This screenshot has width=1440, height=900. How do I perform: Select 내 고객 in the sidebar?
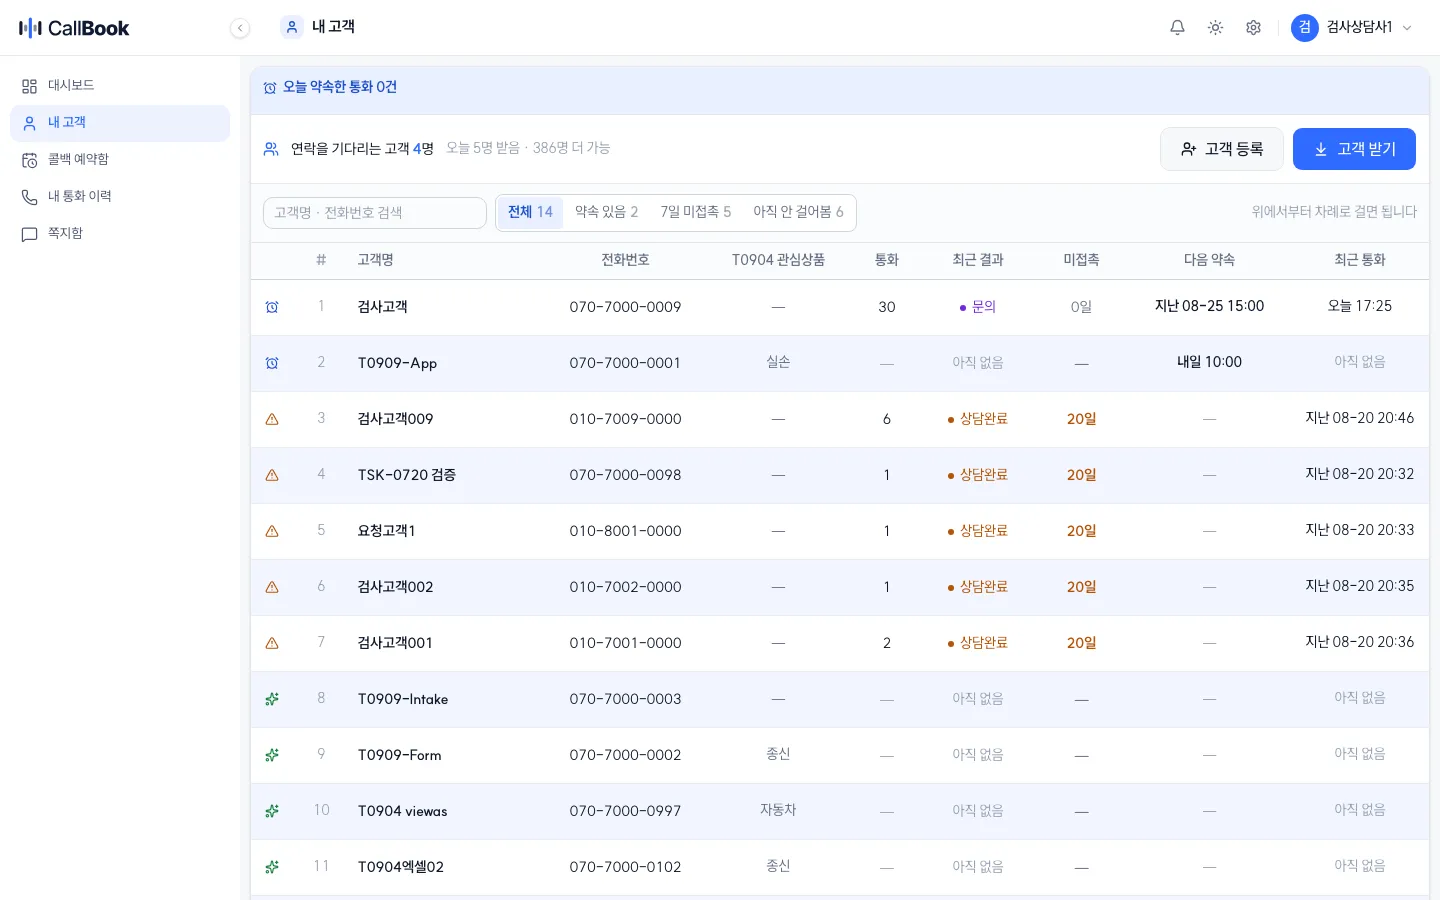point(120,123)
